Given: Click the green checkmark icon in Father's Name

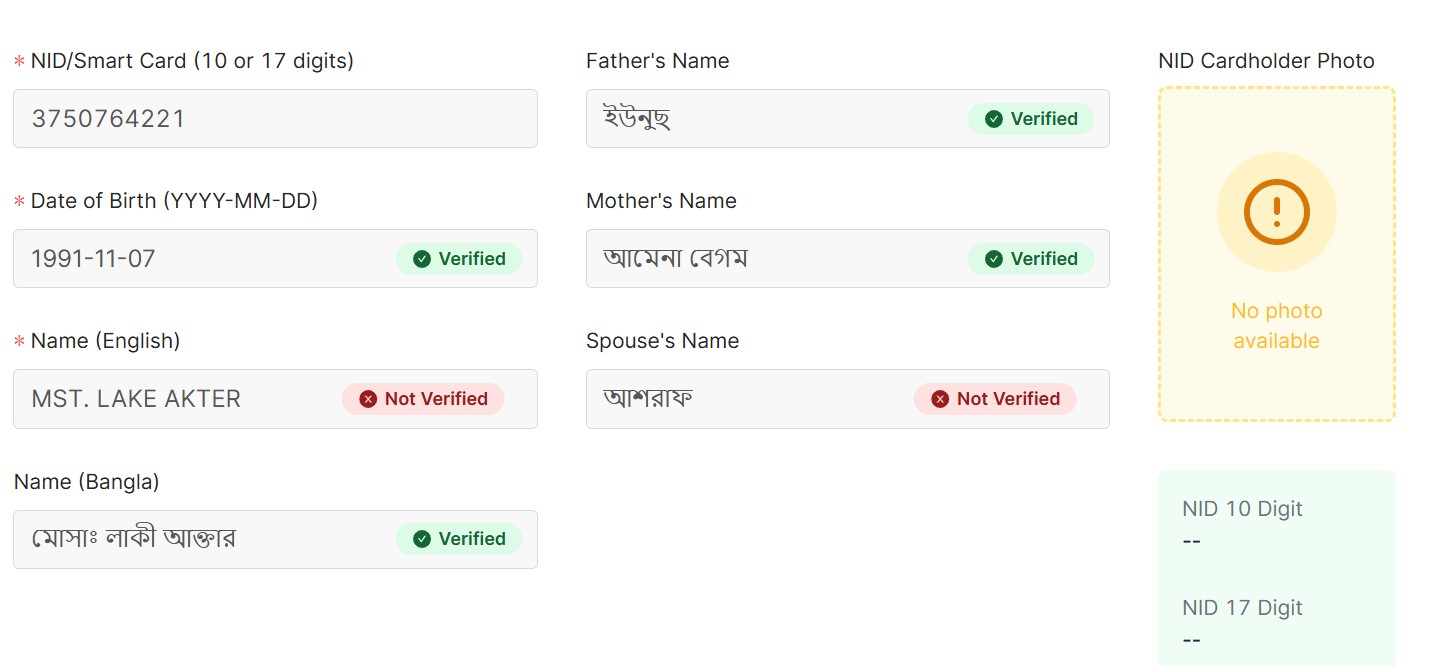Looking at the screenshot, I should coord(994,119).
